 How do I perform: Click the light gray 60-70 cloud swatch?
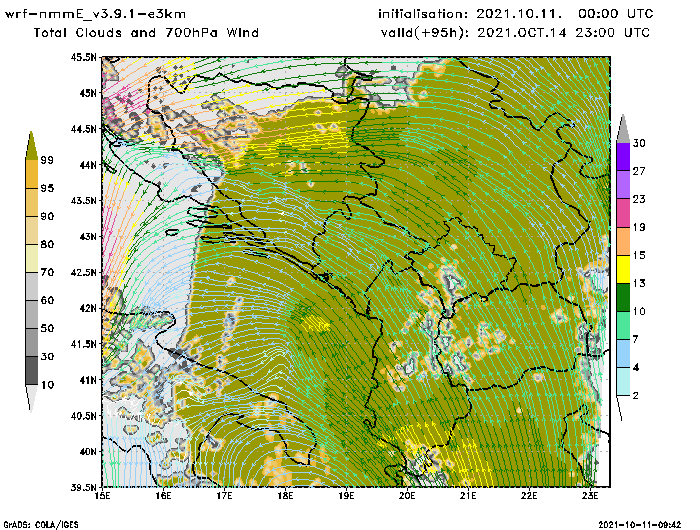click(31, 287)
